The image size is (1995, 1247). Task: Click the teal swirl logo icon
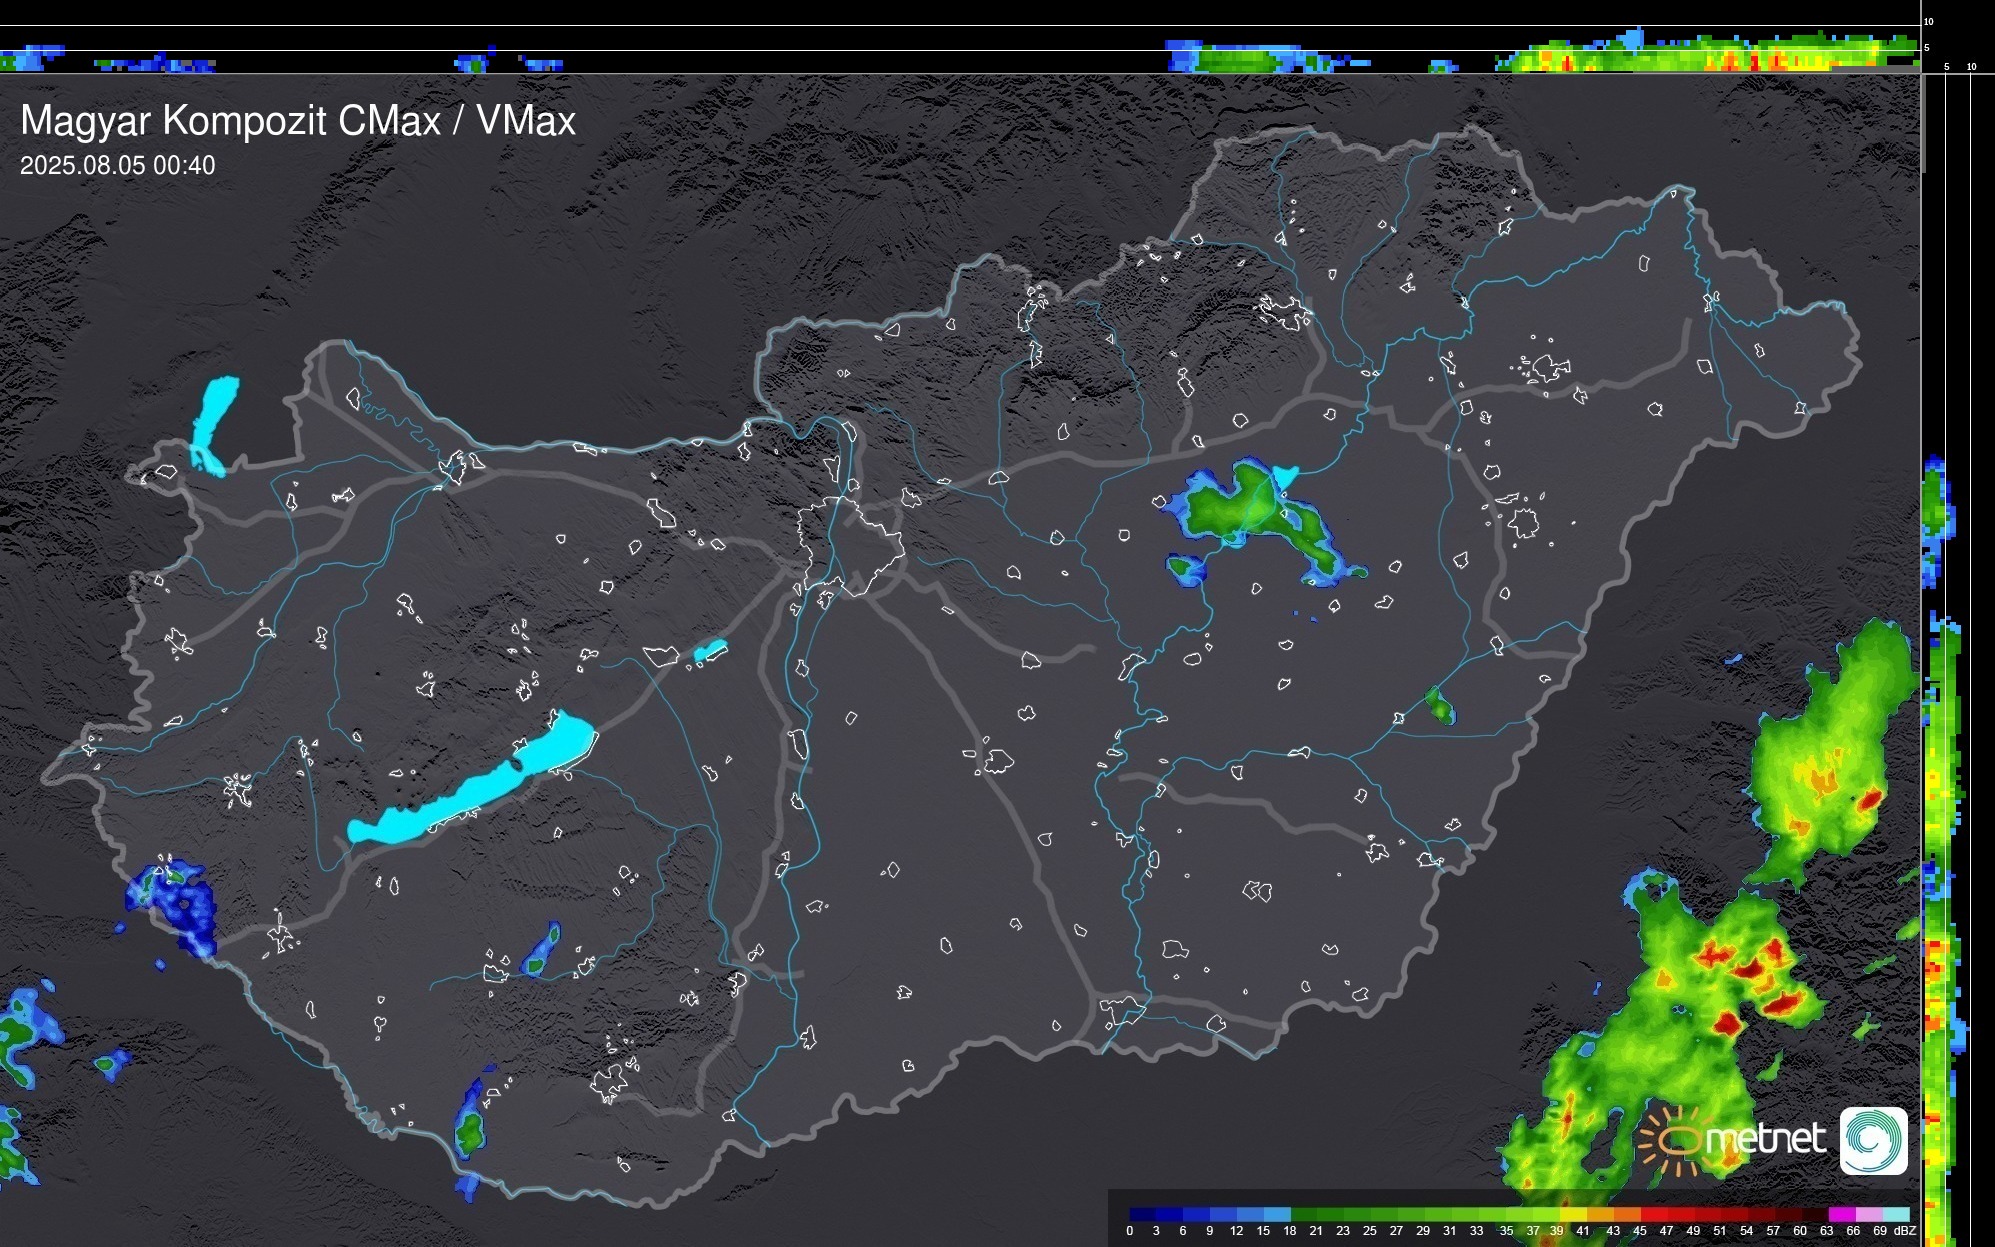point(1873,1140)
